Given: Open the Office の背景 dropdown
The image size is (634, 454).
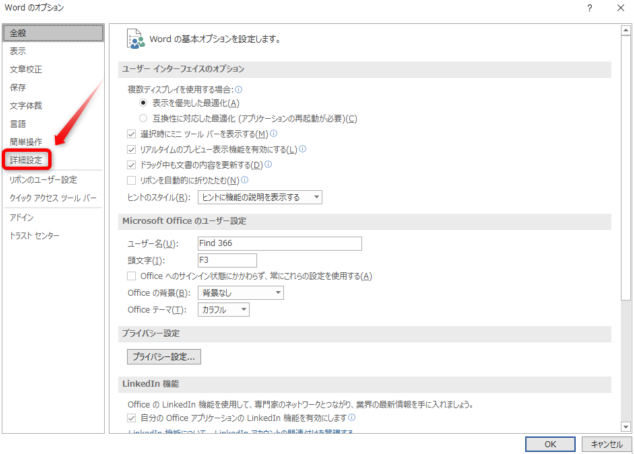Looking at the screenshot, I should [241, 293].
